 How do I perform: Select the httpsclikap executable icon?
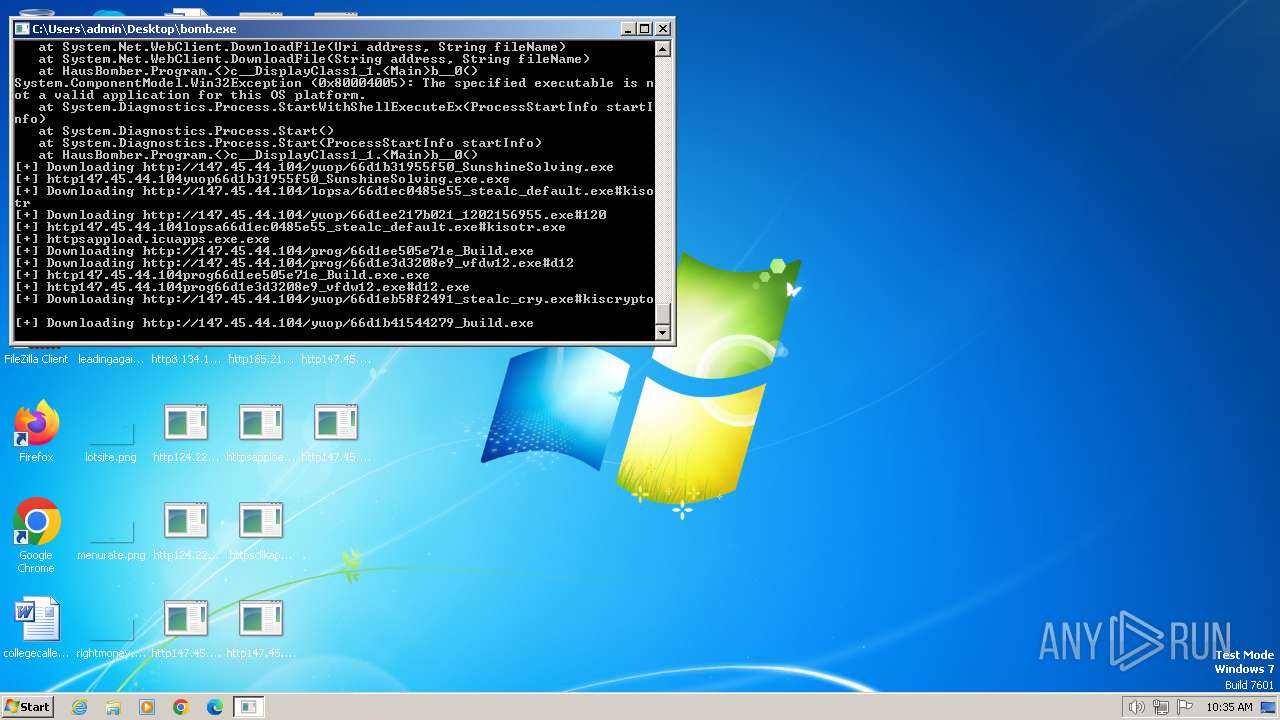click(261, 529)
